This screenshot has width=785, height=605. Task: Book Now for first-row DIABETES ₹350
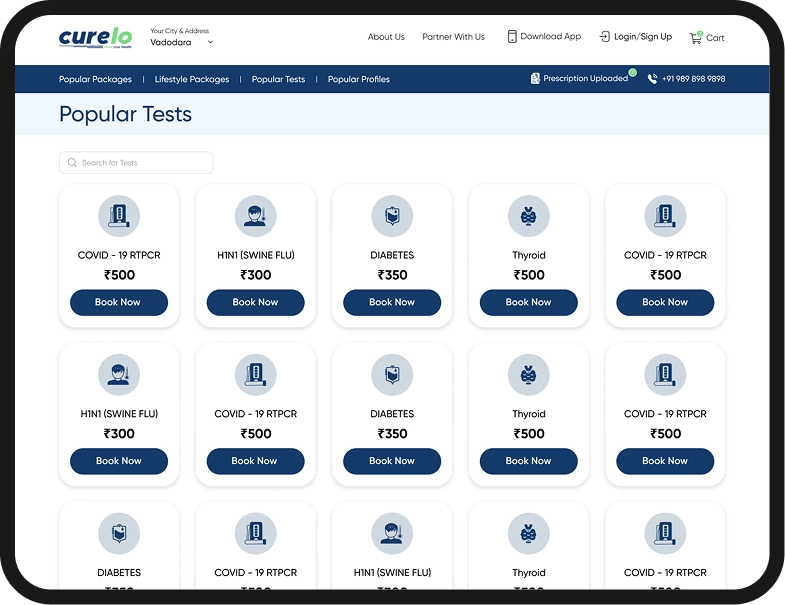pyautogui.click(x=392, y=302)
